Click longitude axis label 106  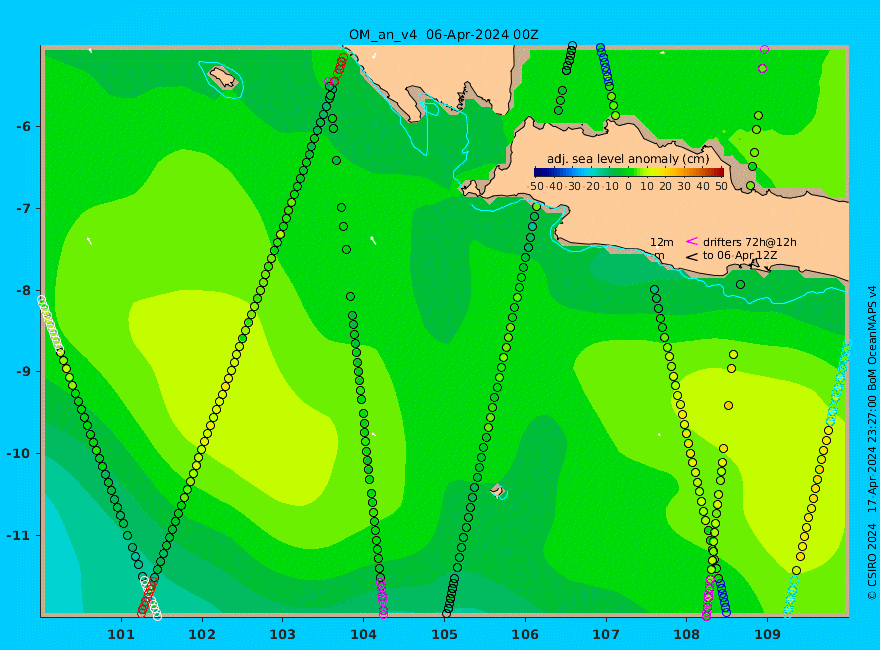525,635
